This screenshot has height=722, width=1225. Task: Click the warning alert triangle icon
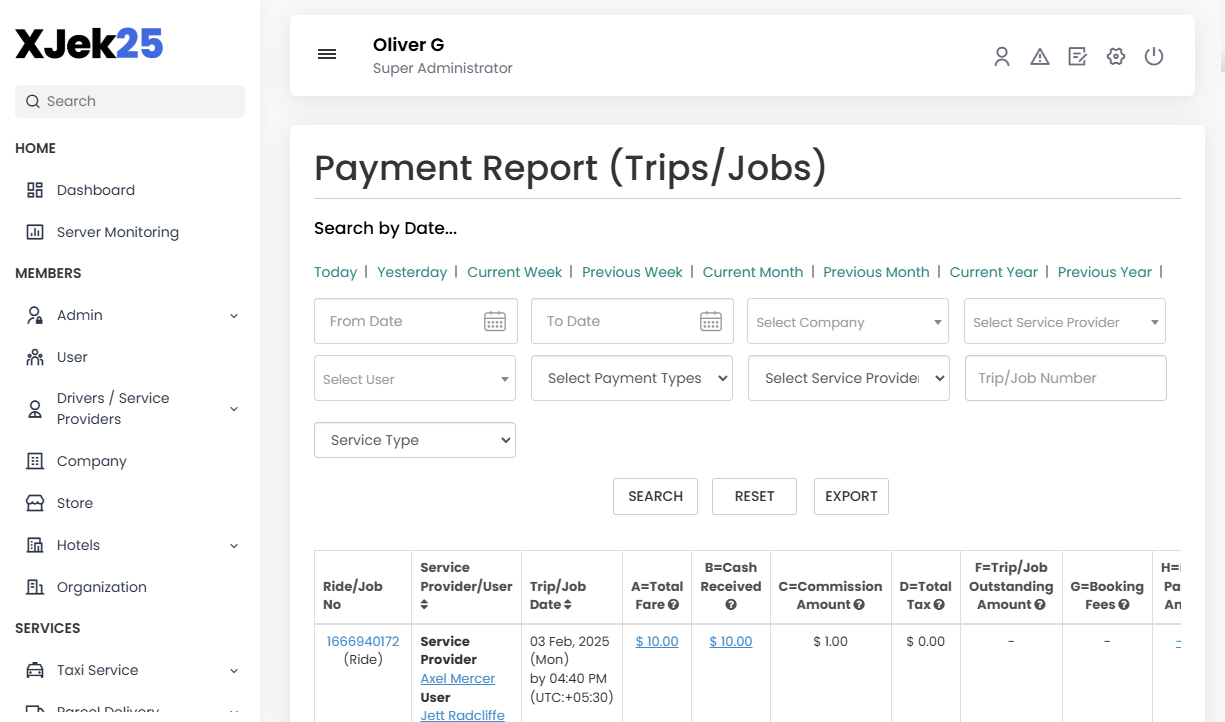(1040, 56)
